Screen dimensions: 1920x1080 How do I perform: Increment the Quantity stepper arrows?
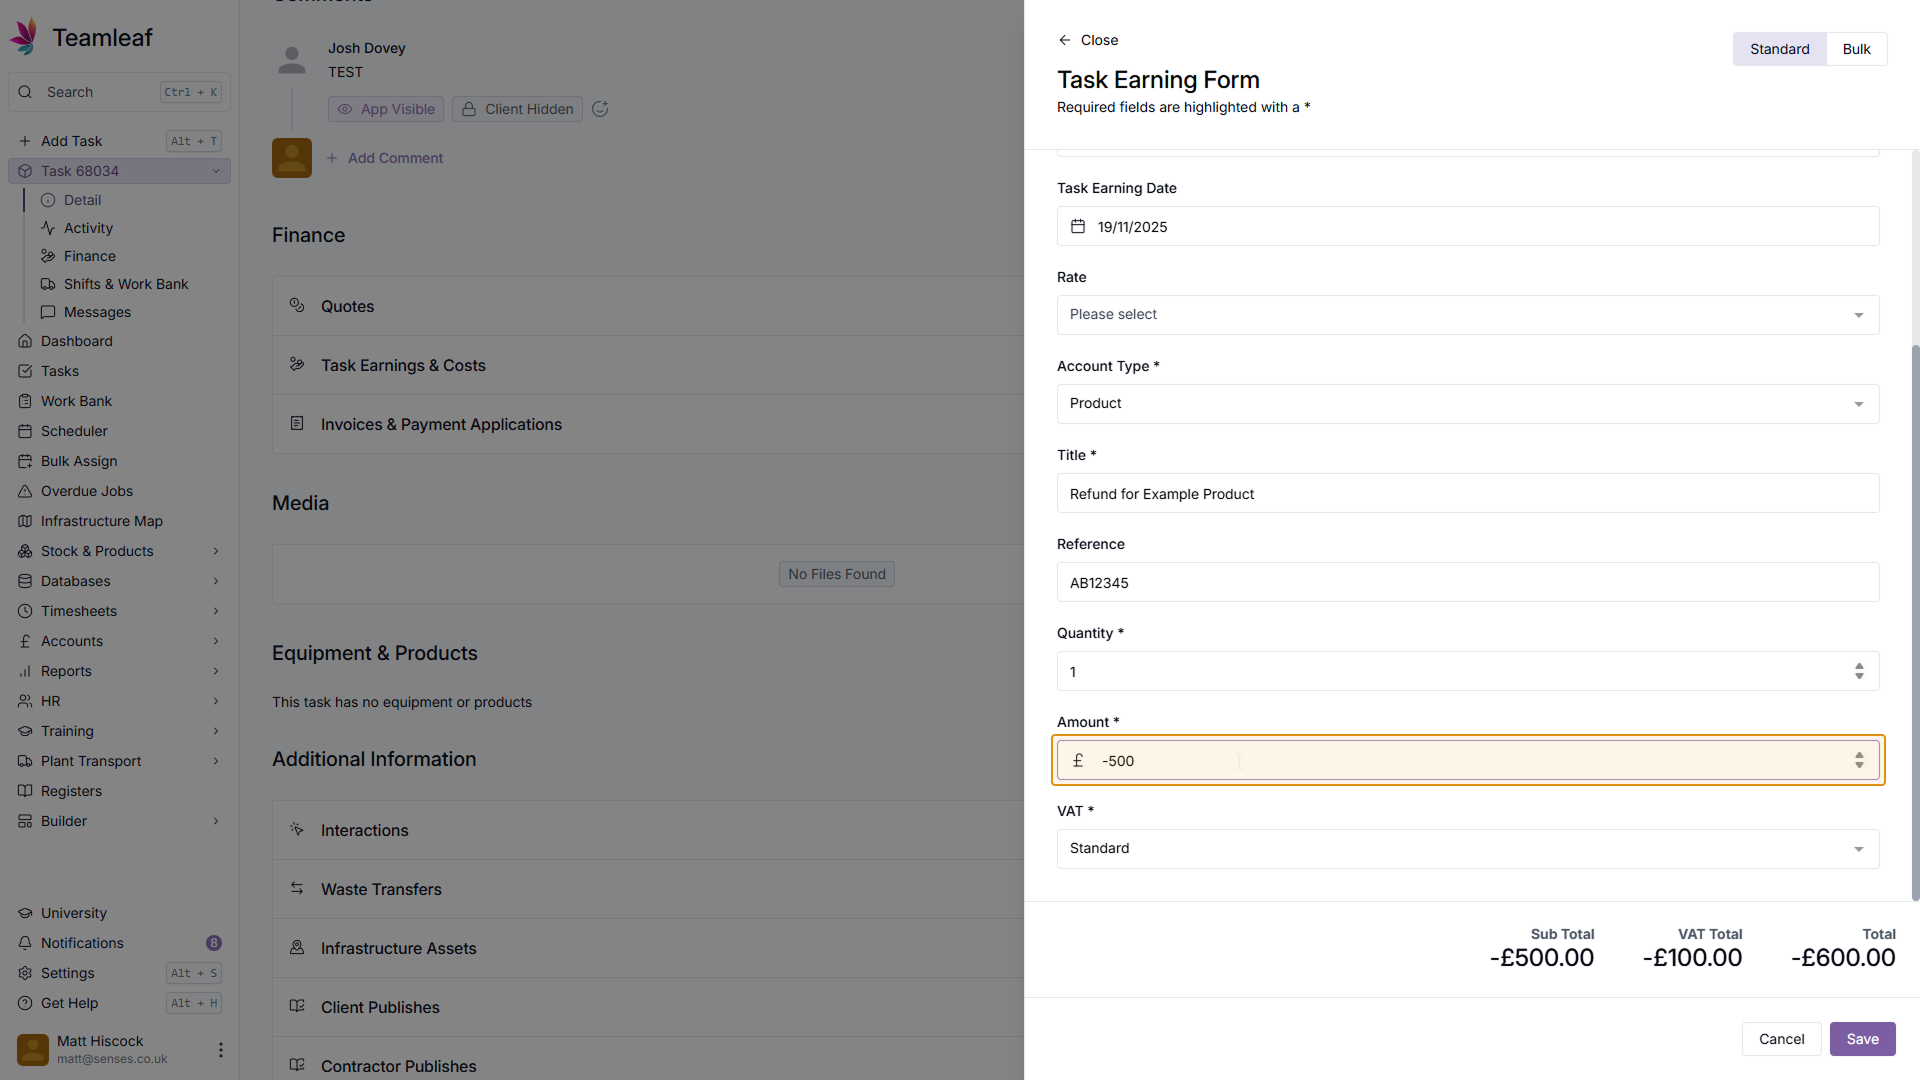pyautogui.click(x=1859, y=666)
